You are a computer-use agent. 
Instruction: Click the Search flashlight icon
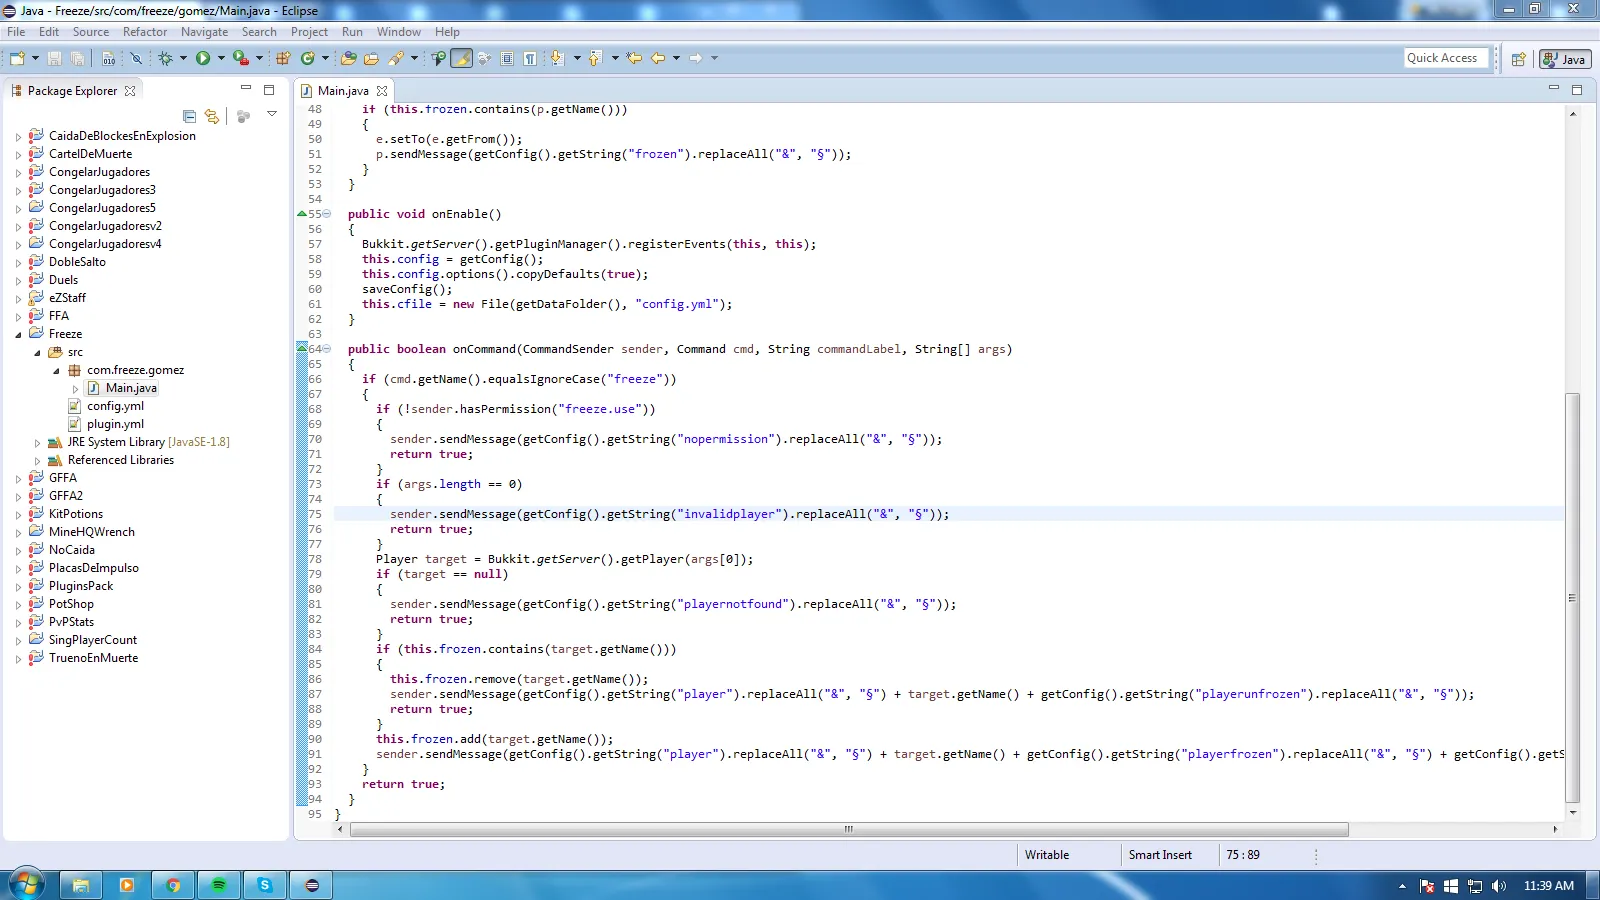point(396,58)
